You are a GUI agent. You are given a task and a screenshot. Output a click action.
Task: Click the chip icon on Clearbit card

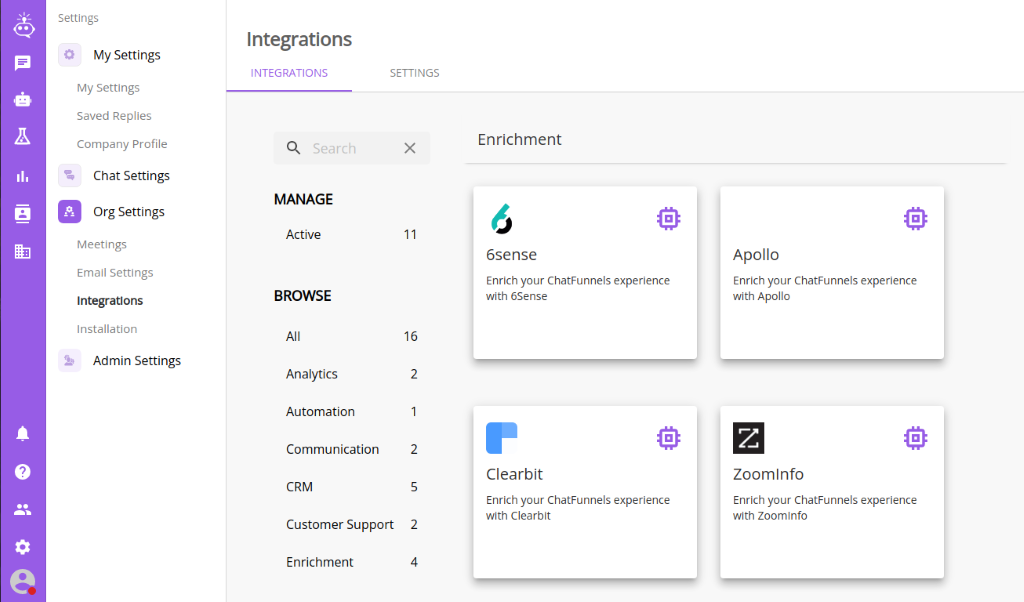tap(669, 438)
